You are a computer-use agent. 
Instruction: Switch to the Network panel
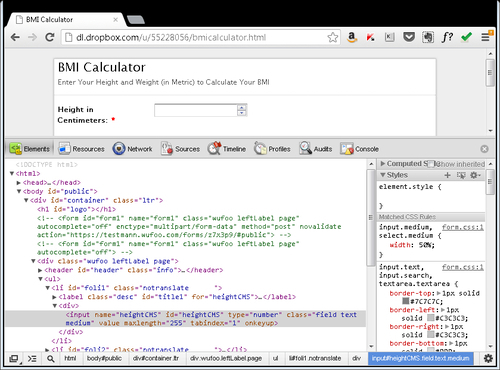point(132,149)
